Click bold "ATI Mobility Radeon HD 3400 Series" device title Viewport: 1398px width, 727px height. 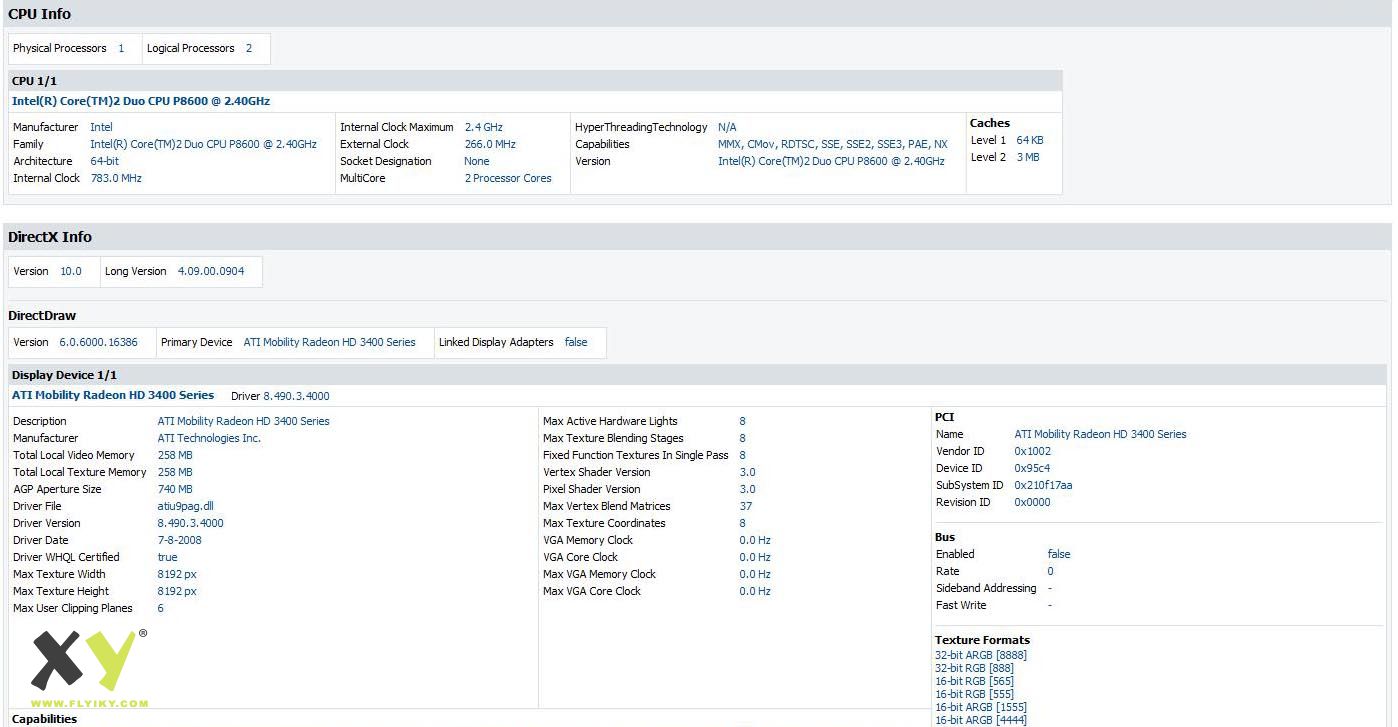tap(113, 395)
